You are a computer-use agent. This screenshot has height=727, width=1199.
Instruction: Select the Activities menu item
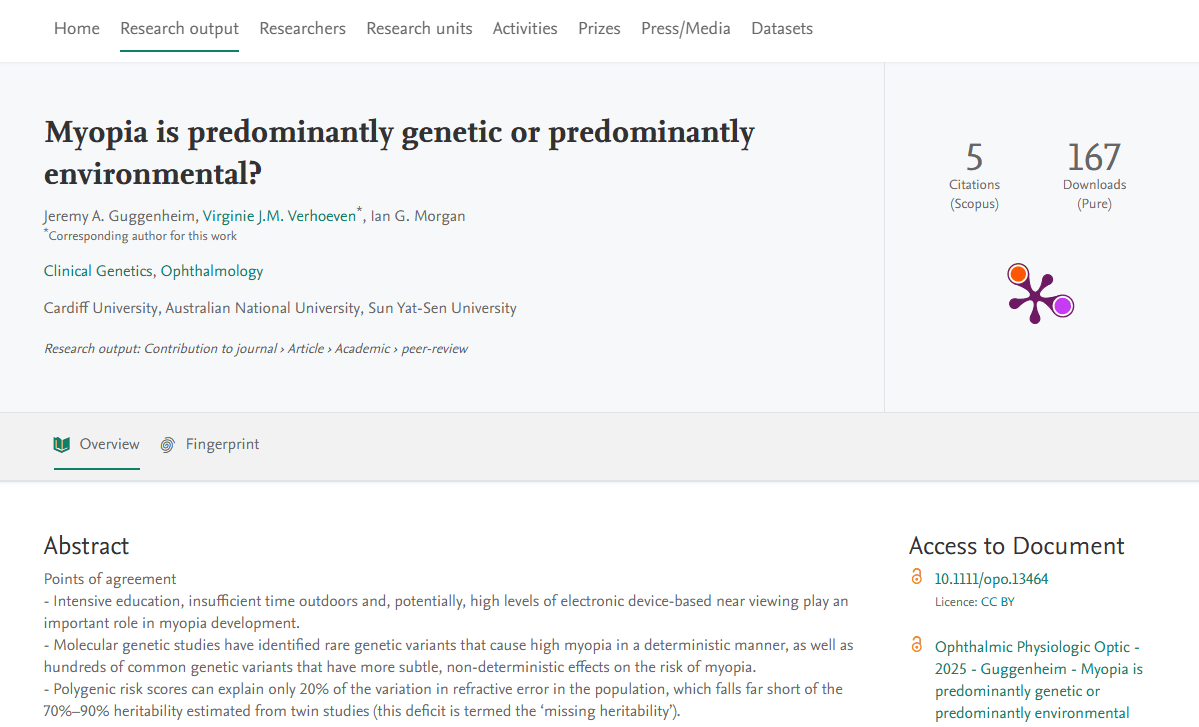tap(525, 29)
